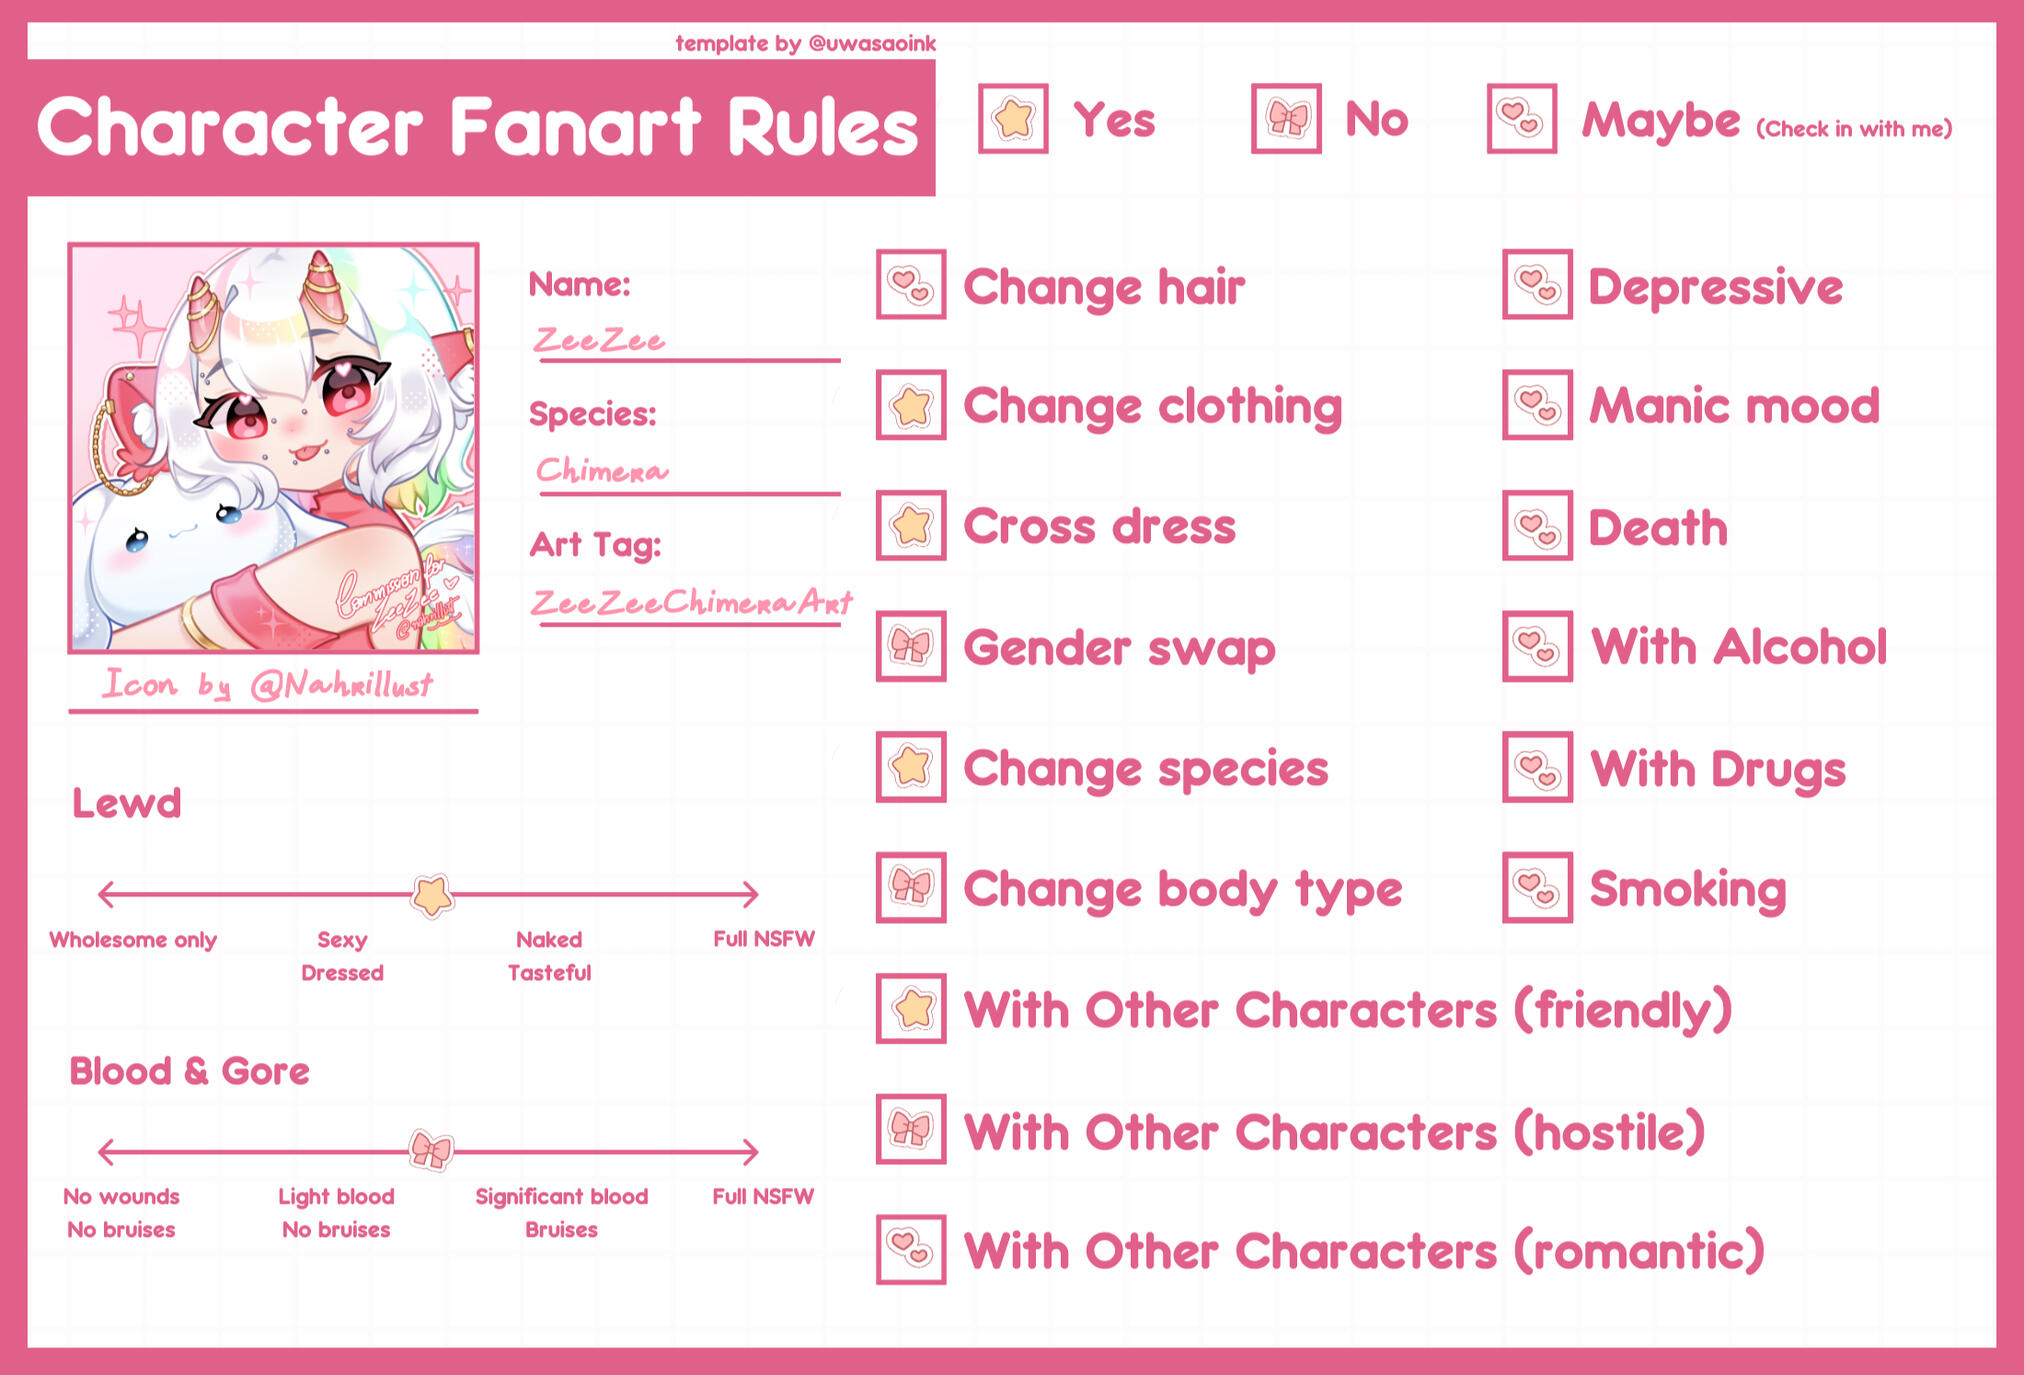Image resolution: width=2024 pixels, height=1375 pixels.
Task: Click the template by @uwasaoink credit
Action: tap(805, 43)
